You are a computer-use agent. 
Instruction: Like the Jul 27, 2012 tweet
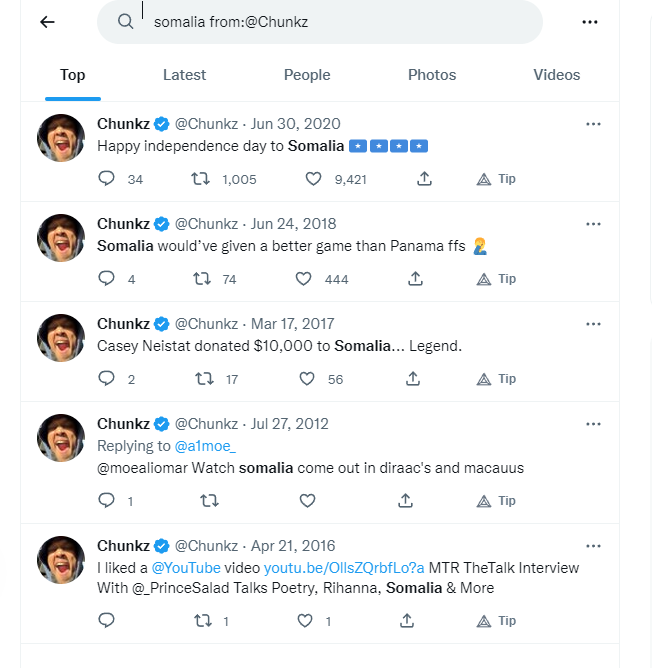308,500
